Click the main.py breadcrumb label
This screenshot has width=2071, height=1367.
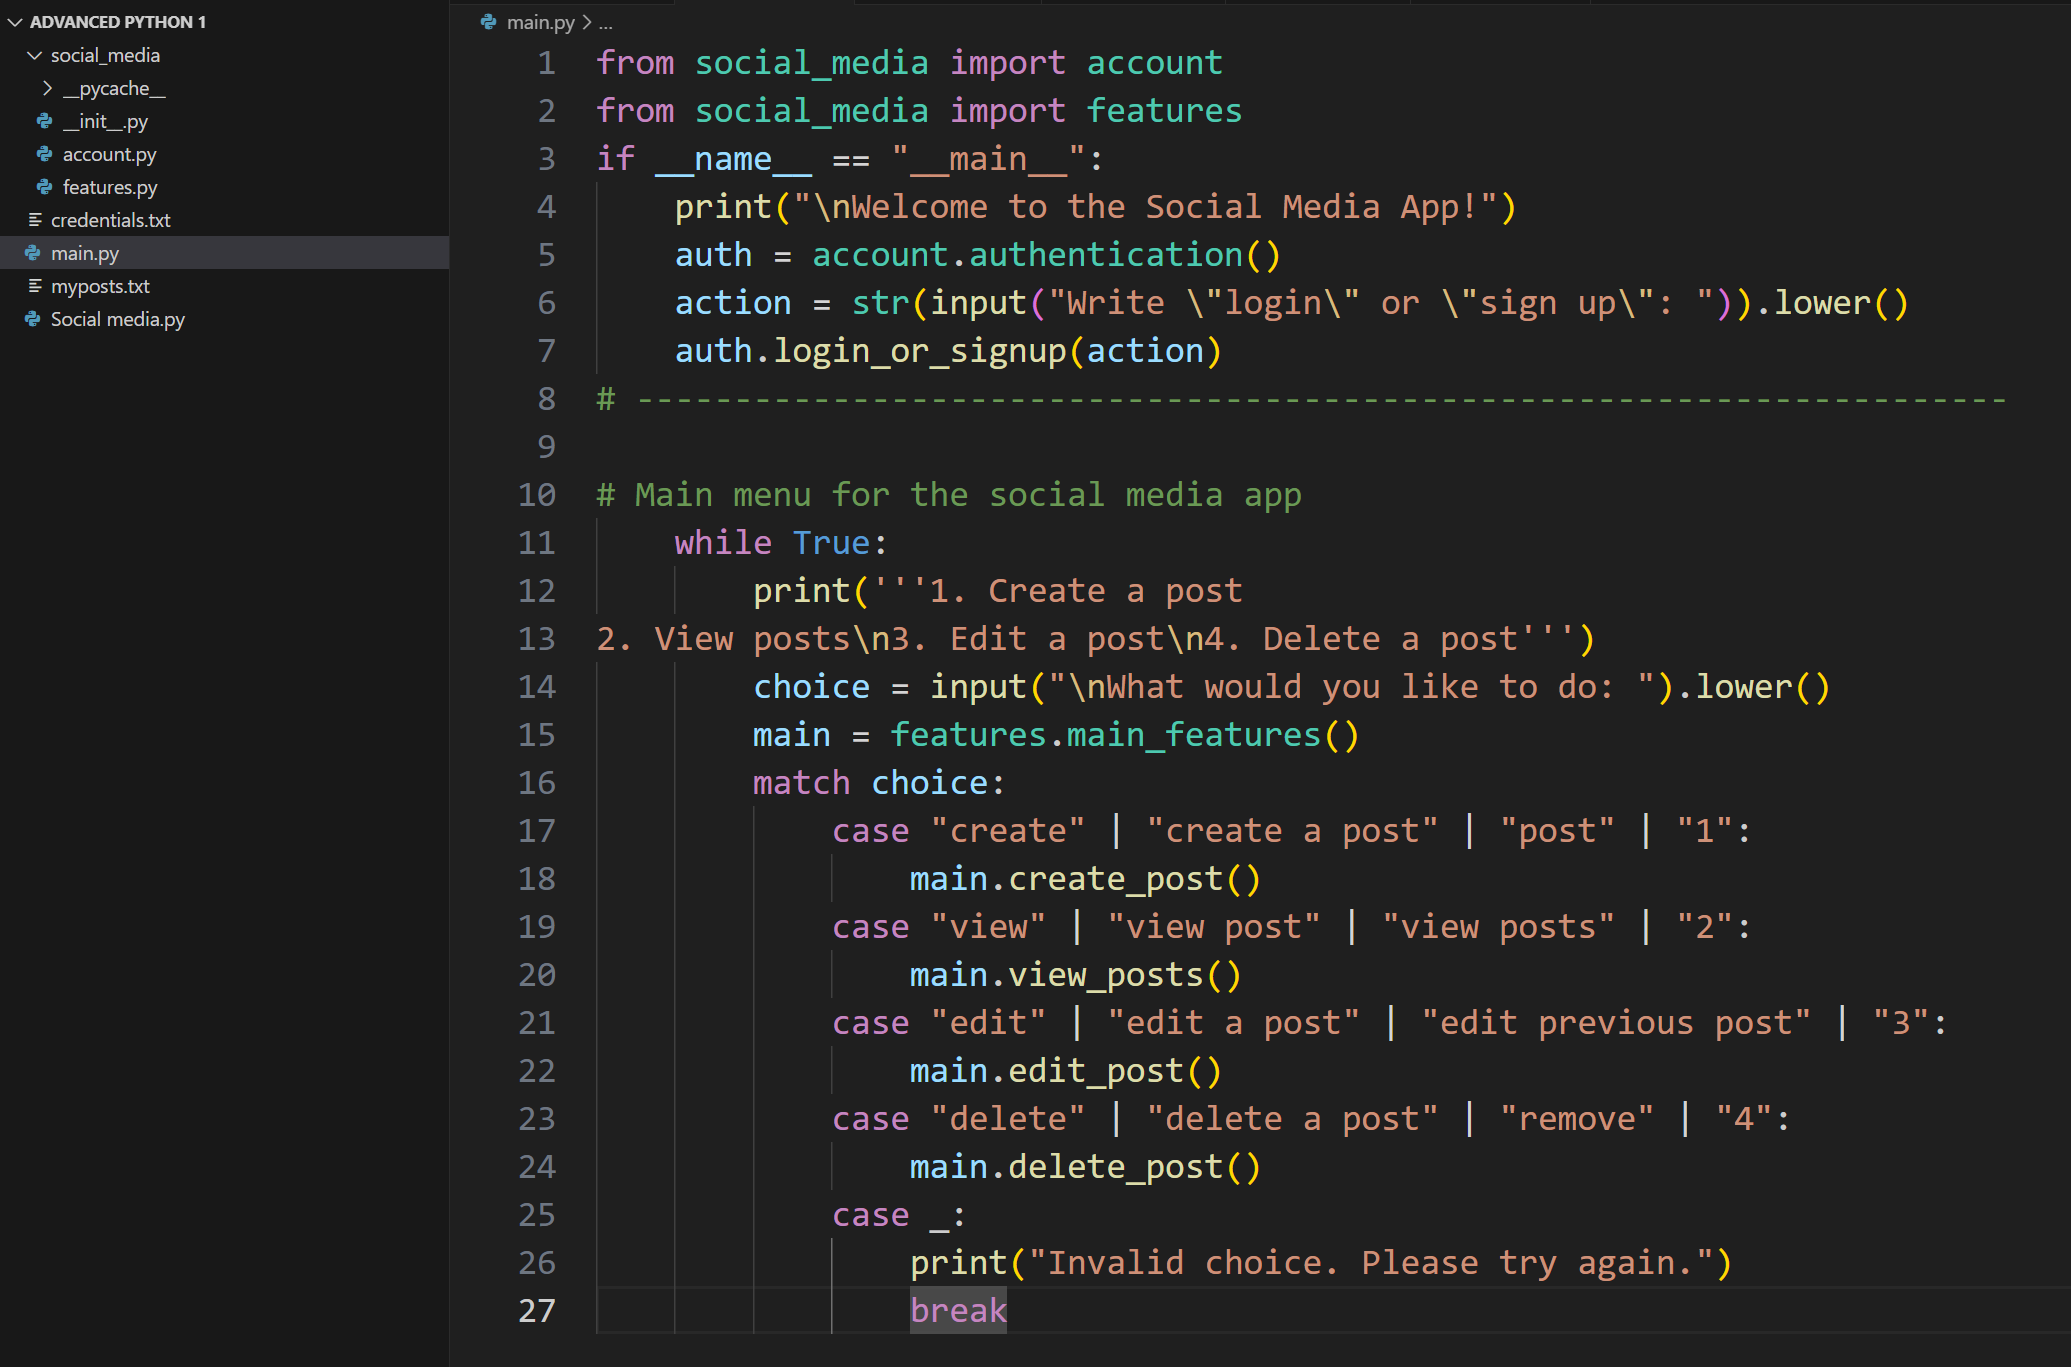(x=540, y=22)
